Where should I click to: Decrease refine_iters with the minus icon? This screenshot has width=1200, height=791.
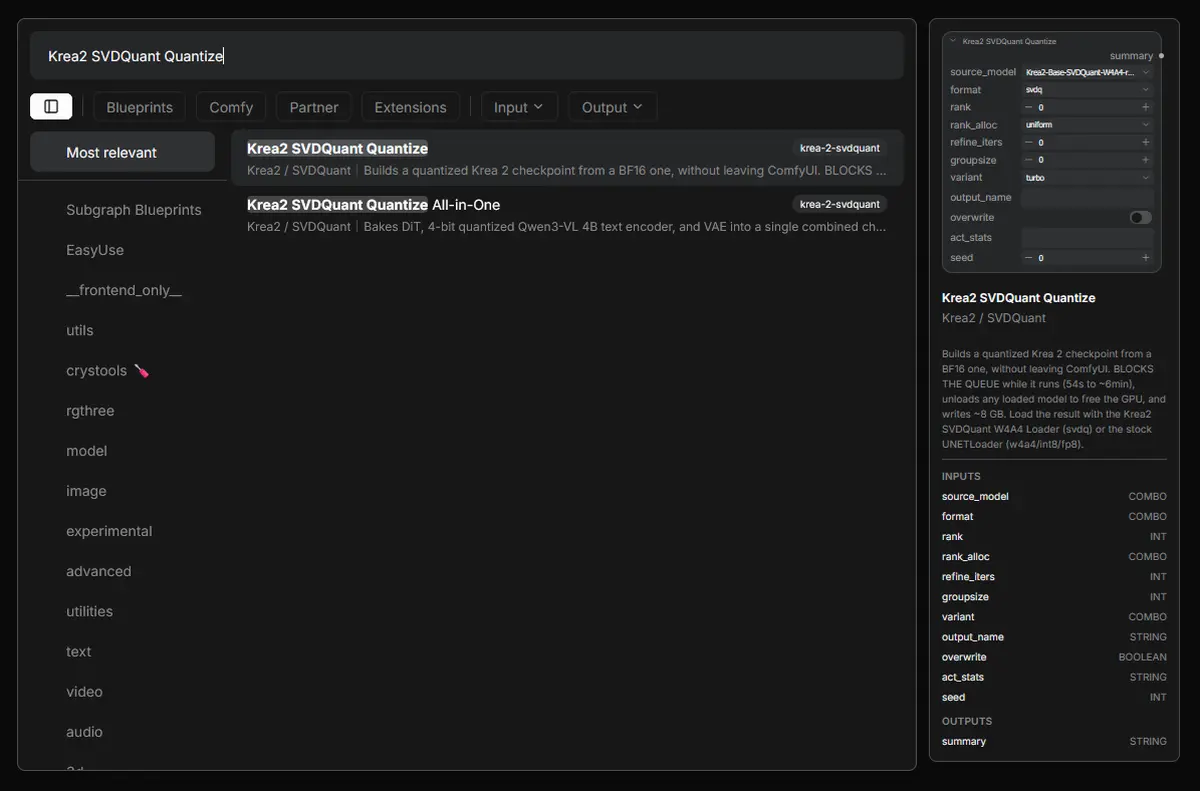point(1029,142)
